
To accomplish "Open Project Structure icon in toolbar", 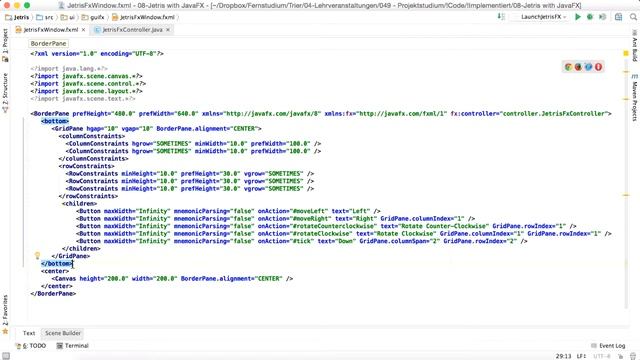I will coord(618,17).
